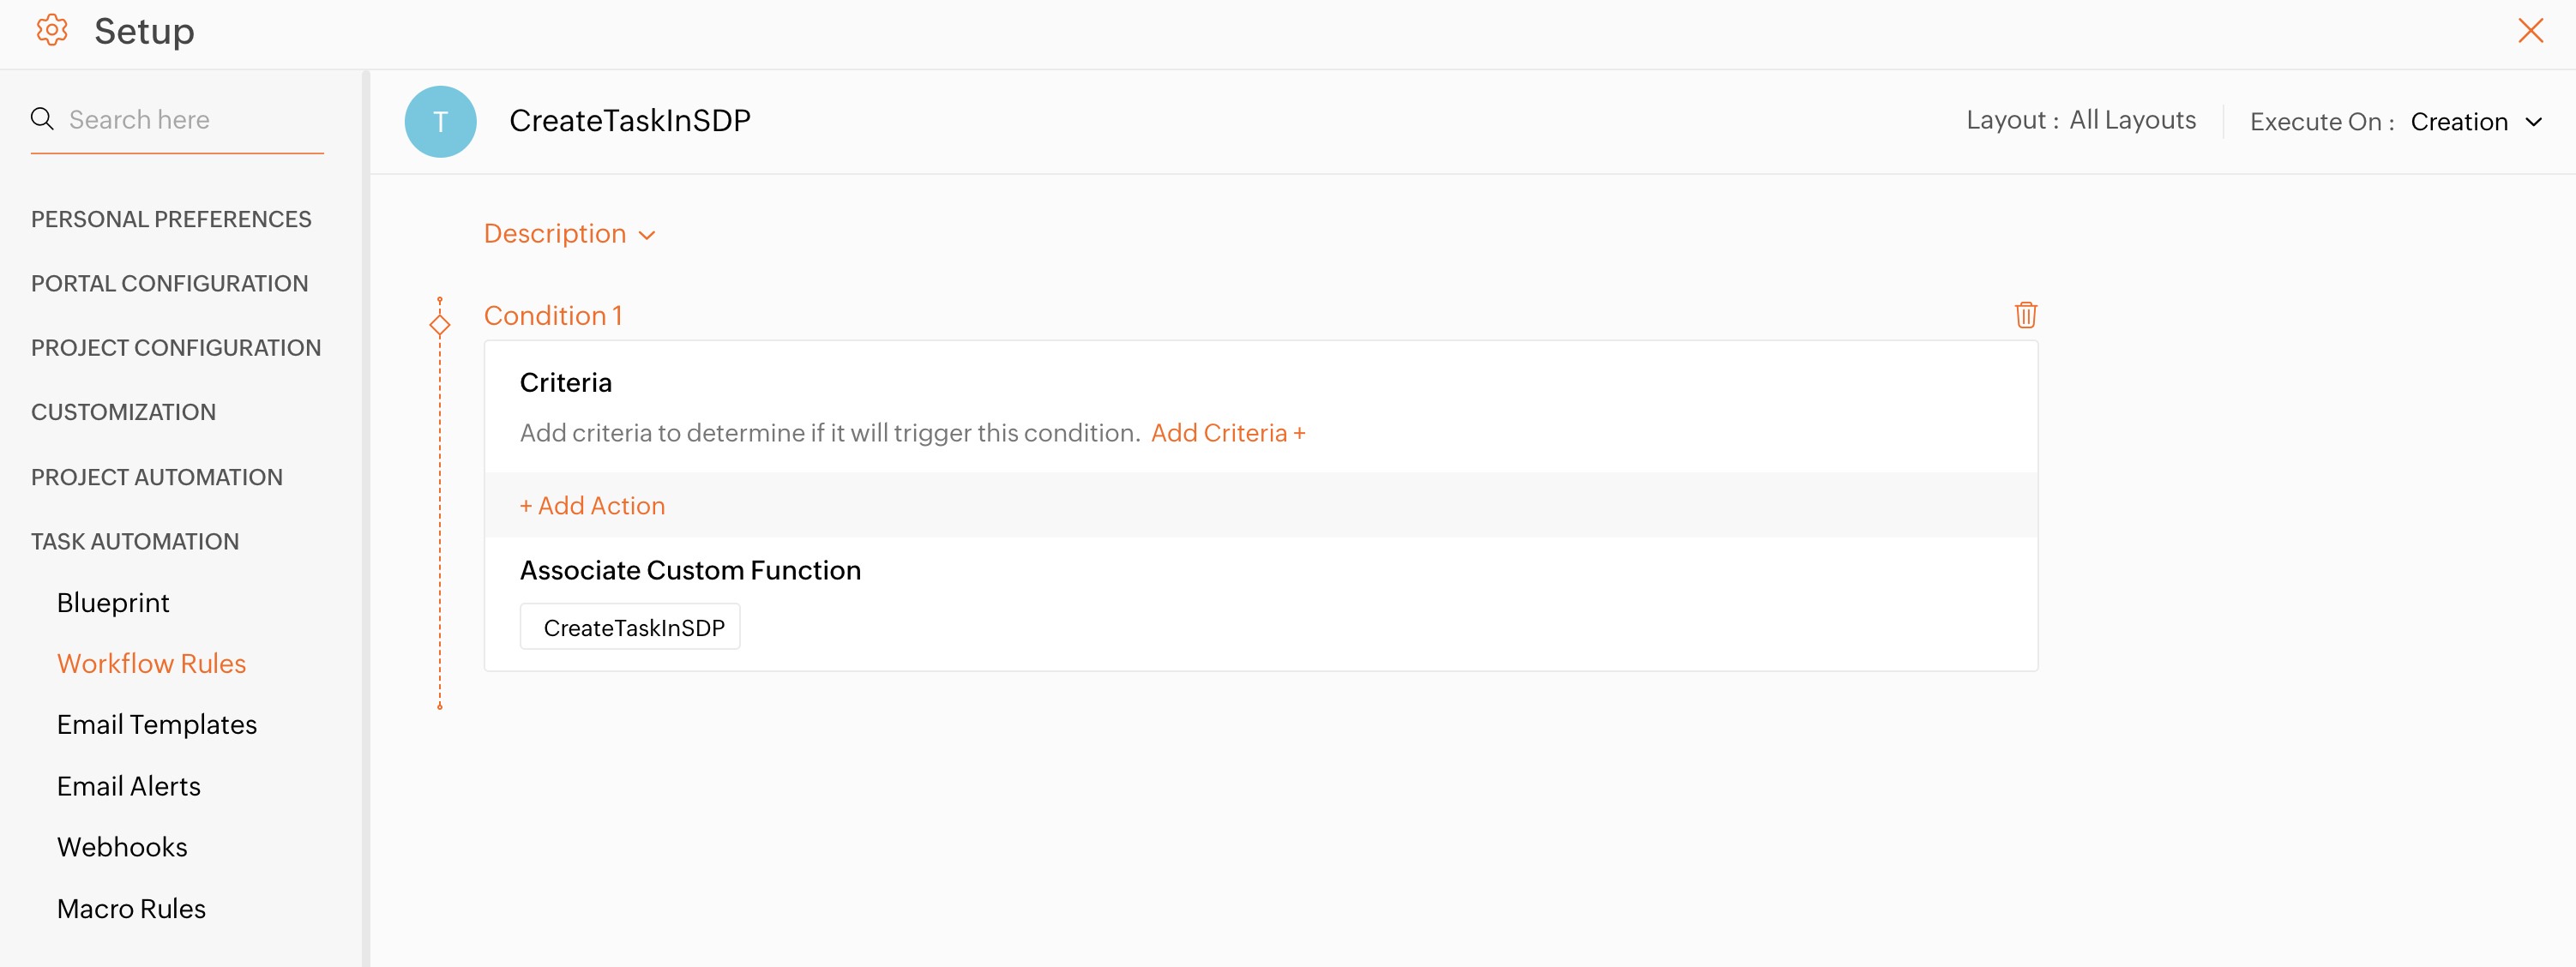Go to Blueprint settings
This screenshot has height=967, width=2576.
(x=113, y=602)
